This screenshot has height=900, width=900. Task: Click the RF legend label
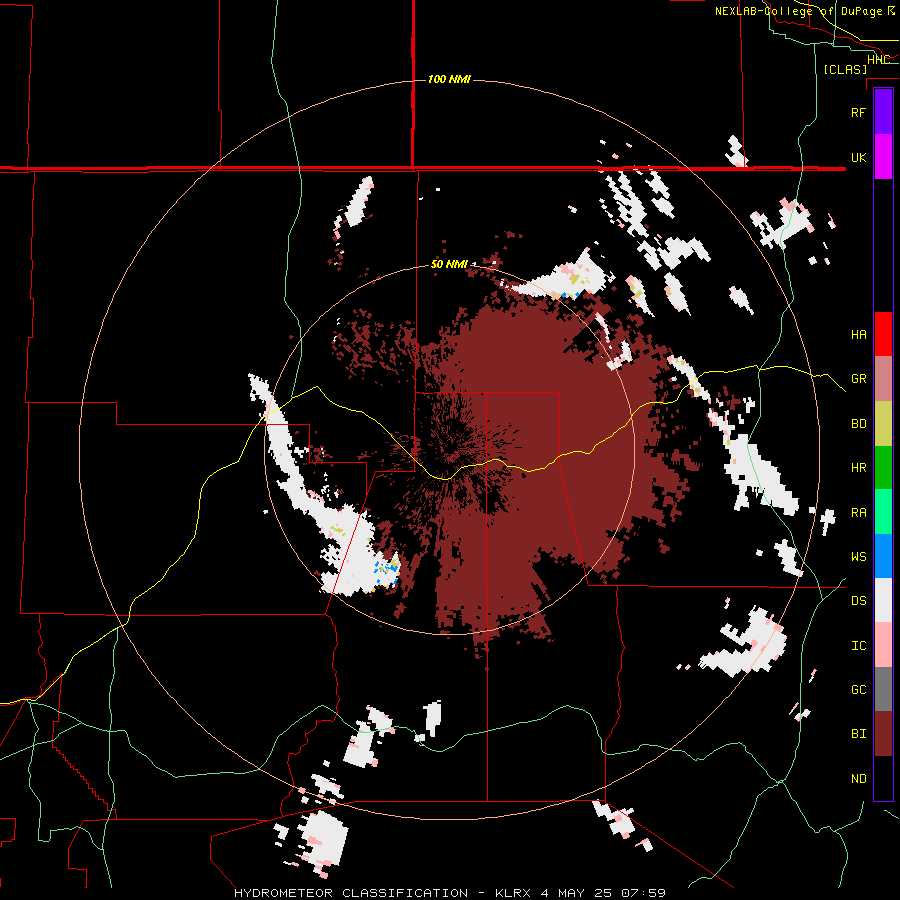[x=858, y=112]
